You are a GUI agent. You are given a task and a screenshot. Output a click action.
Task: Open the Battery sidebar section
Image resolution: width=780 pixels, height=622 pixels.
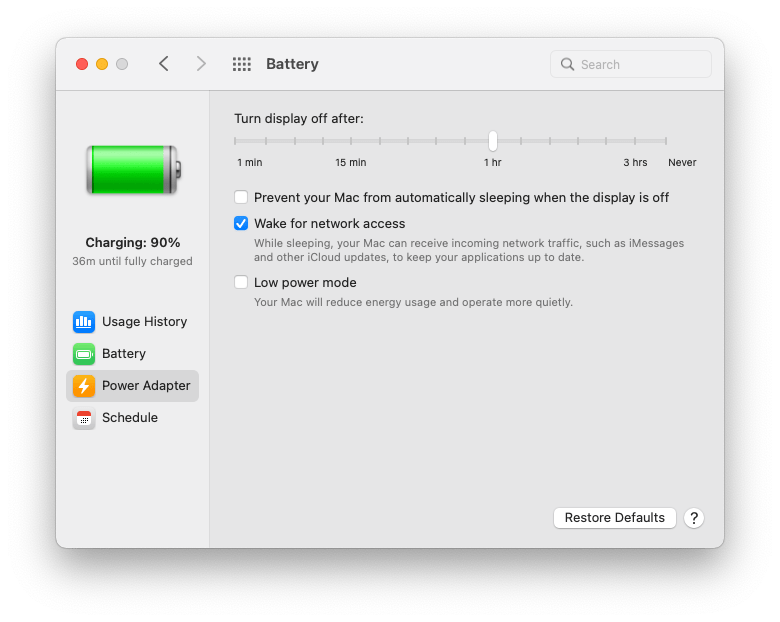point(132,354)
